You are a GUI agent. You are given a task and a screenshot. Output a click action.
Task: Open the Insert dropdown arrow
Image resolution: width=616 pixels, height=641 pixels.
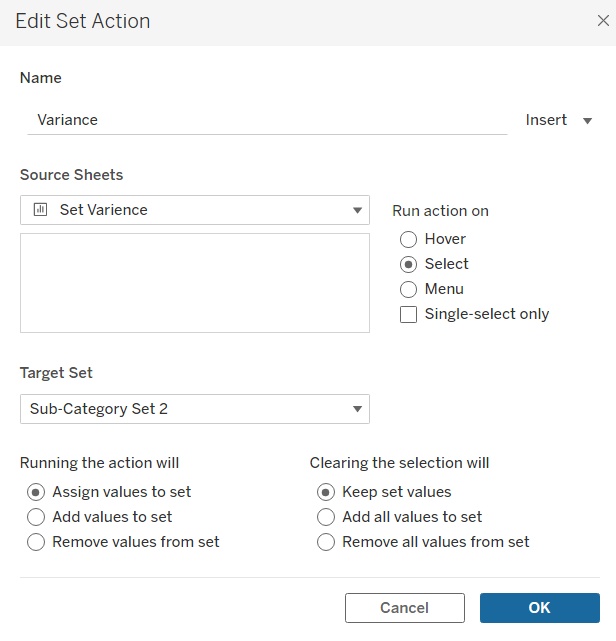[587, 121]
